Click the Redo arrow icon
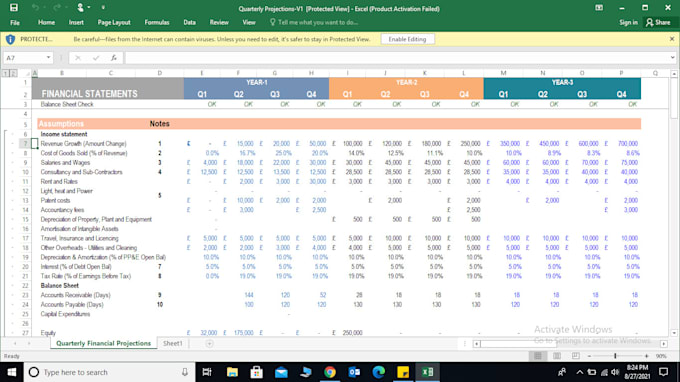Image resolution: width=680 pixels, height=382 pixels. pos(57,7)
